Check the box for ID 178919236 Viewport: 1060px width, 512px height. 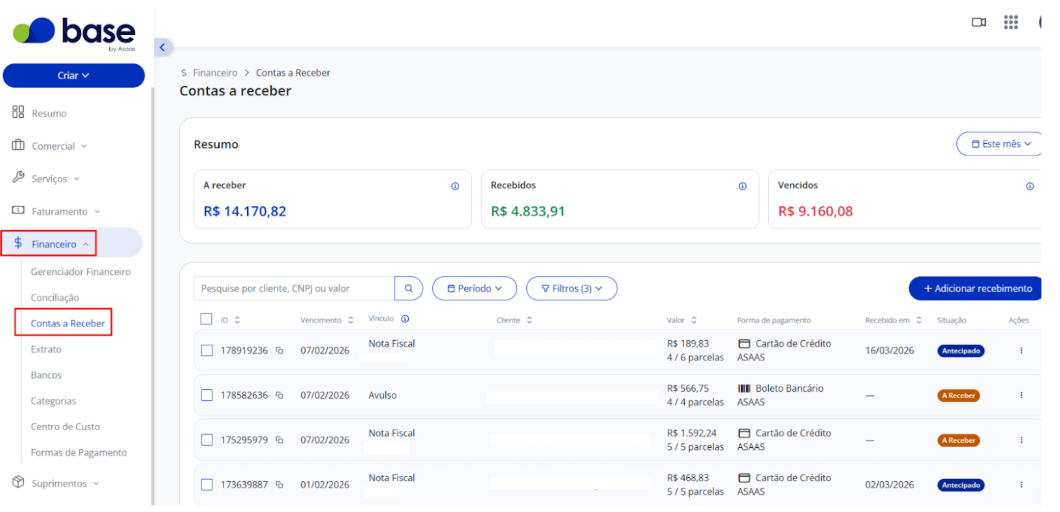click(207, 350)
